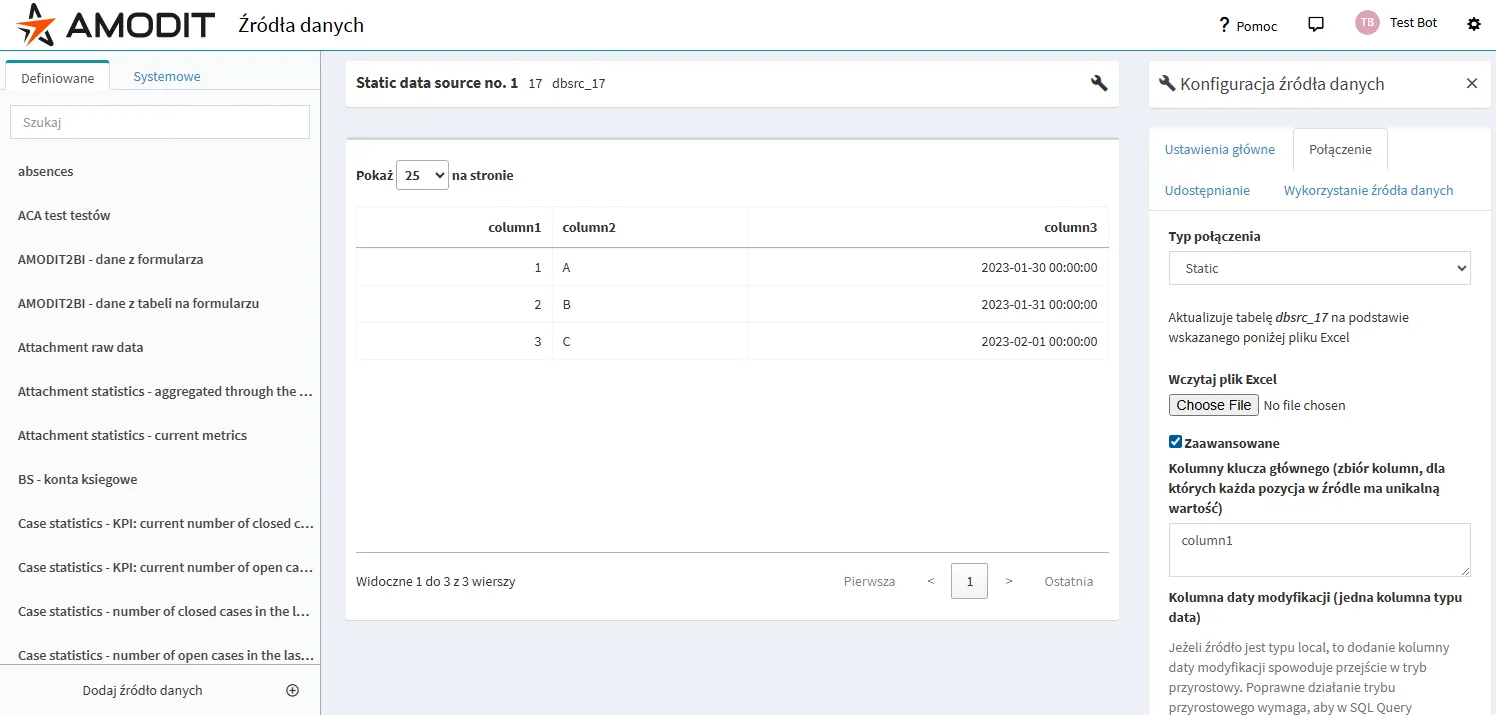Image resolution: width=1496 pixels, height=715 pixels.
Task: Click the Ostatnia pagination link
Action: 1068,581
